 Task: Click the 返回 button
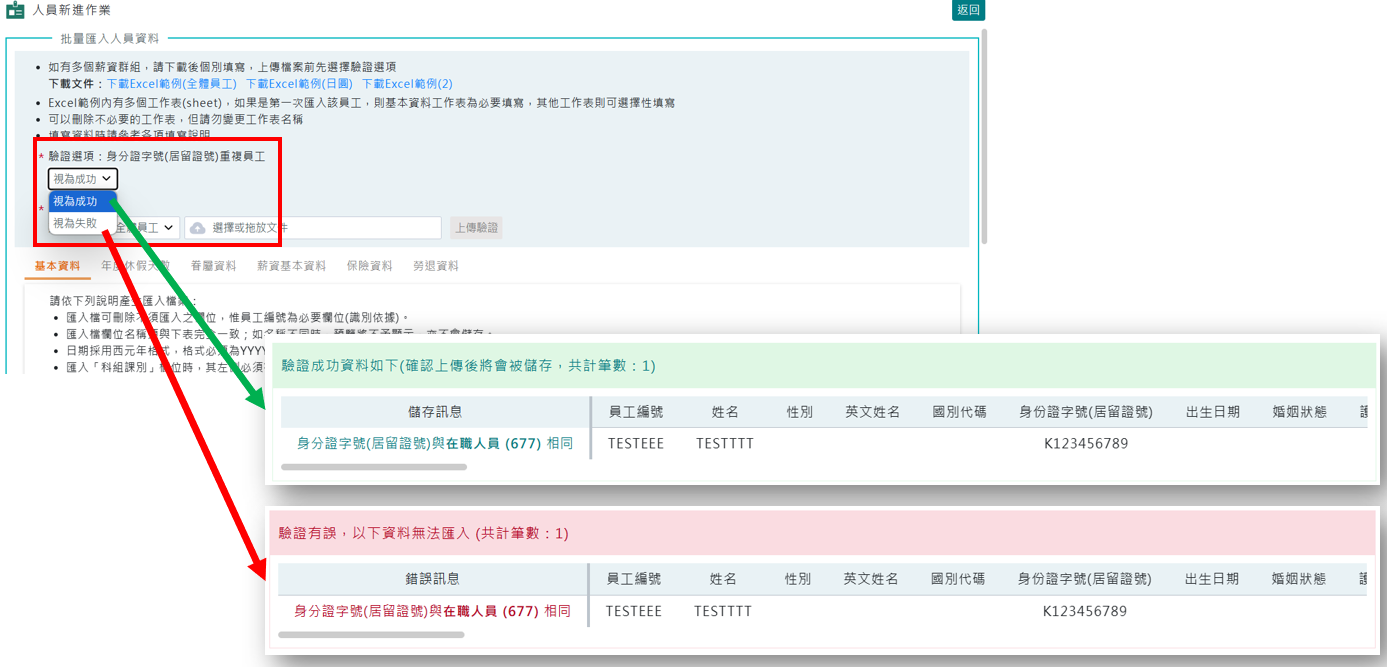pos(968,10)
